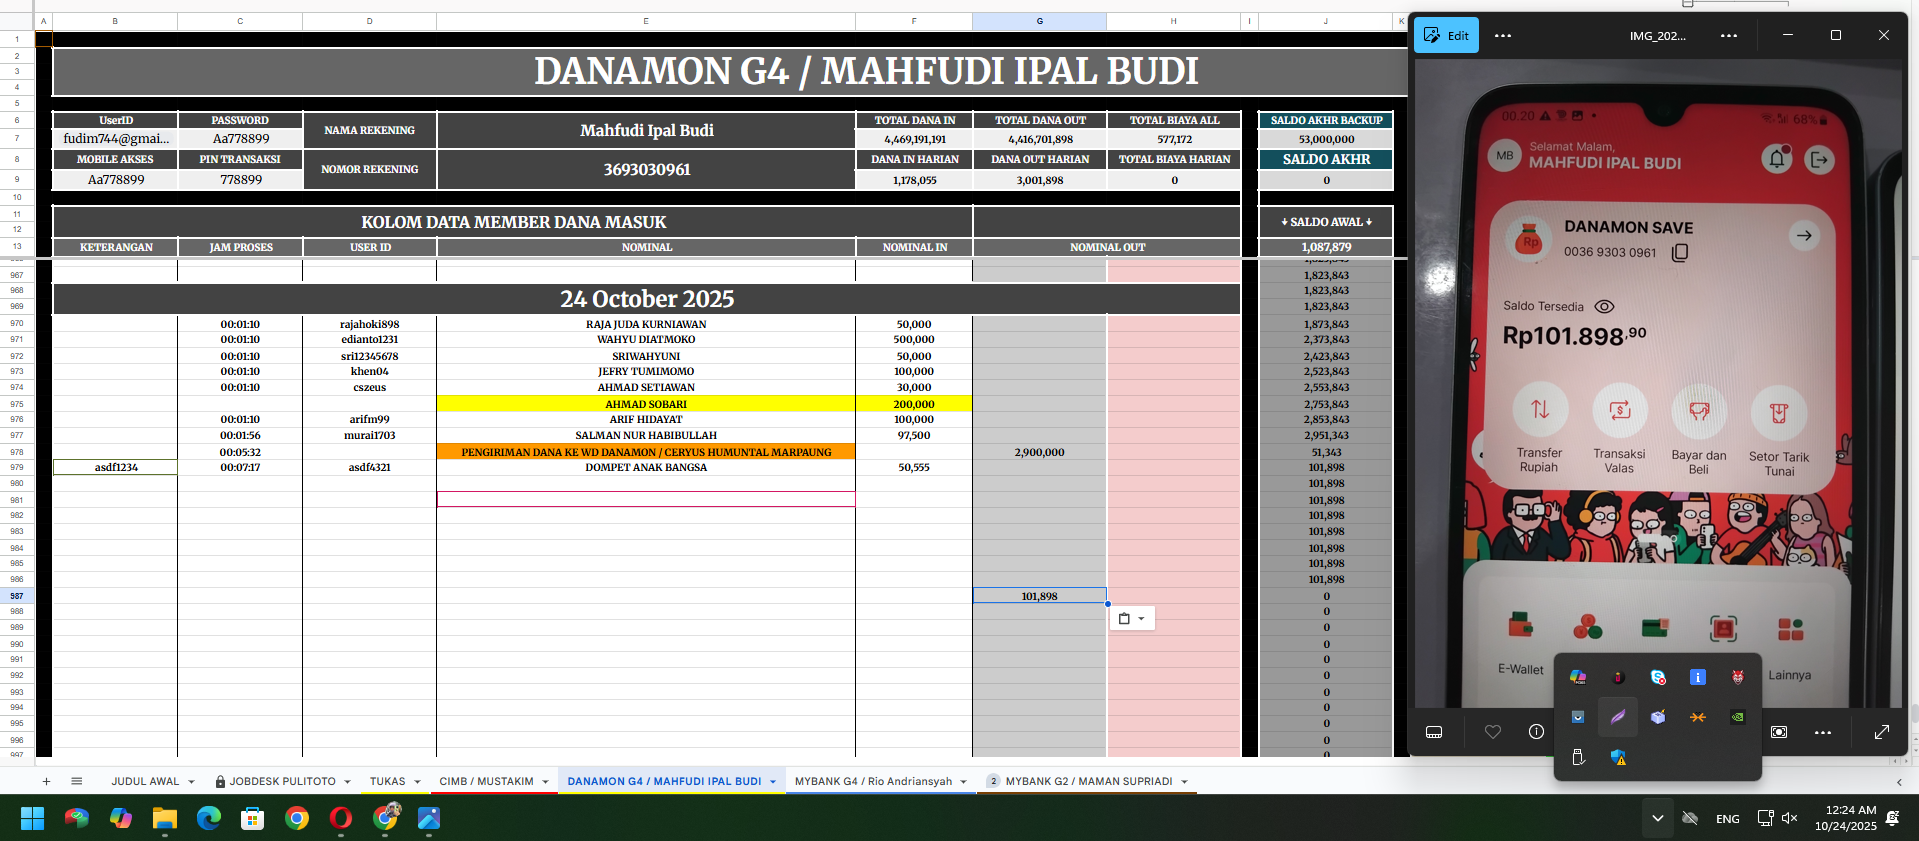This screenshot has height=841, width=1919.
Task: Click the DOMPET ANAK BANGSA cell
Action: (x=646, y=467)
